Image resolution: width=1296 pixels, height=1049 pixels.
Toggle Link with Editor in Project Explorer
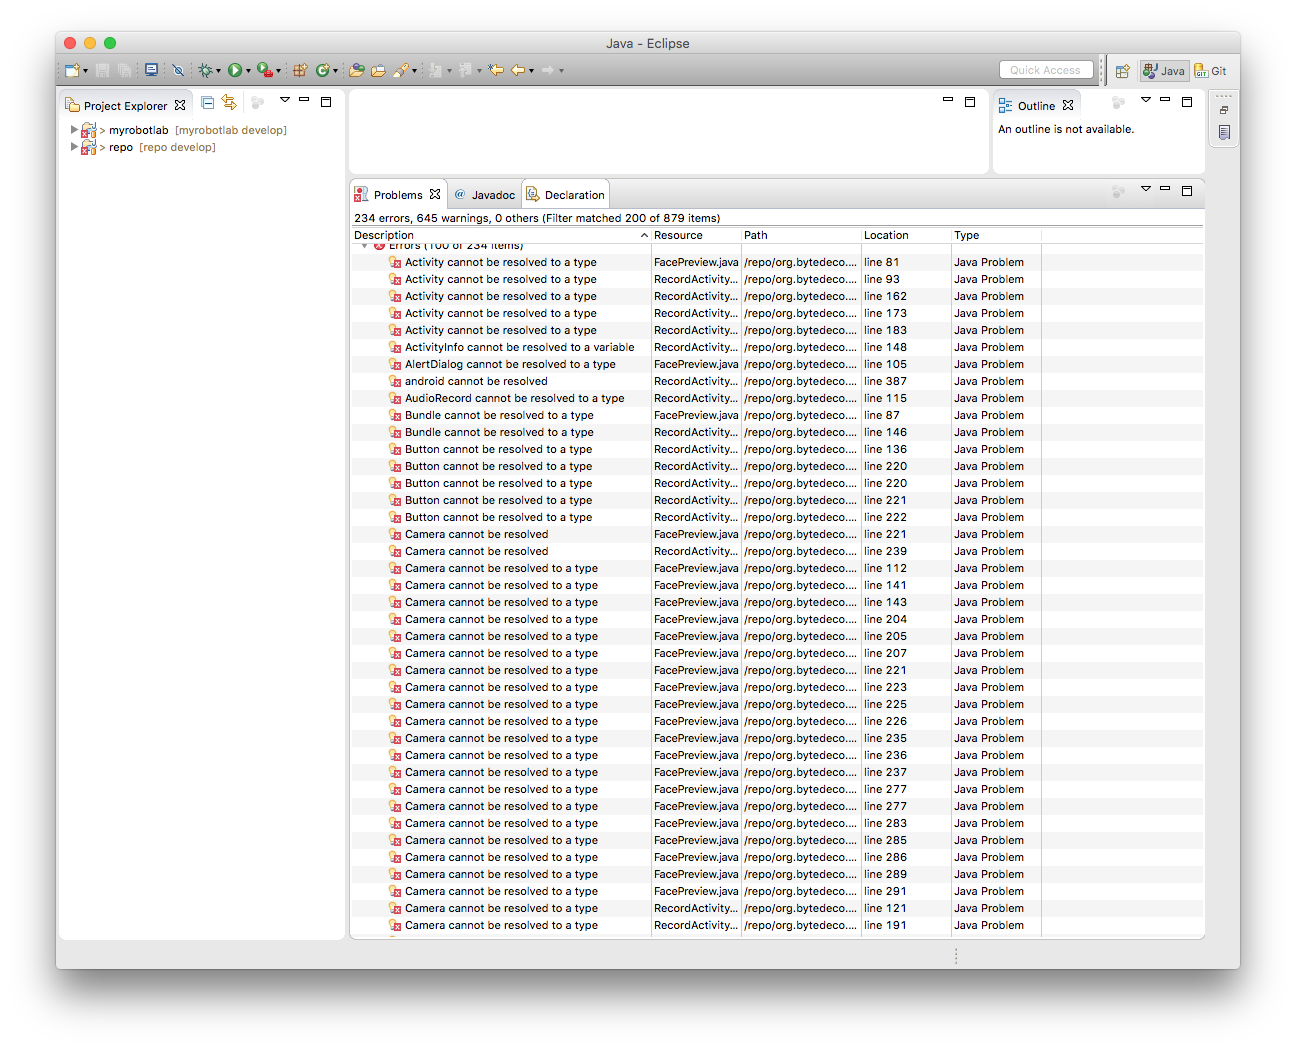(x=229, y=102)
